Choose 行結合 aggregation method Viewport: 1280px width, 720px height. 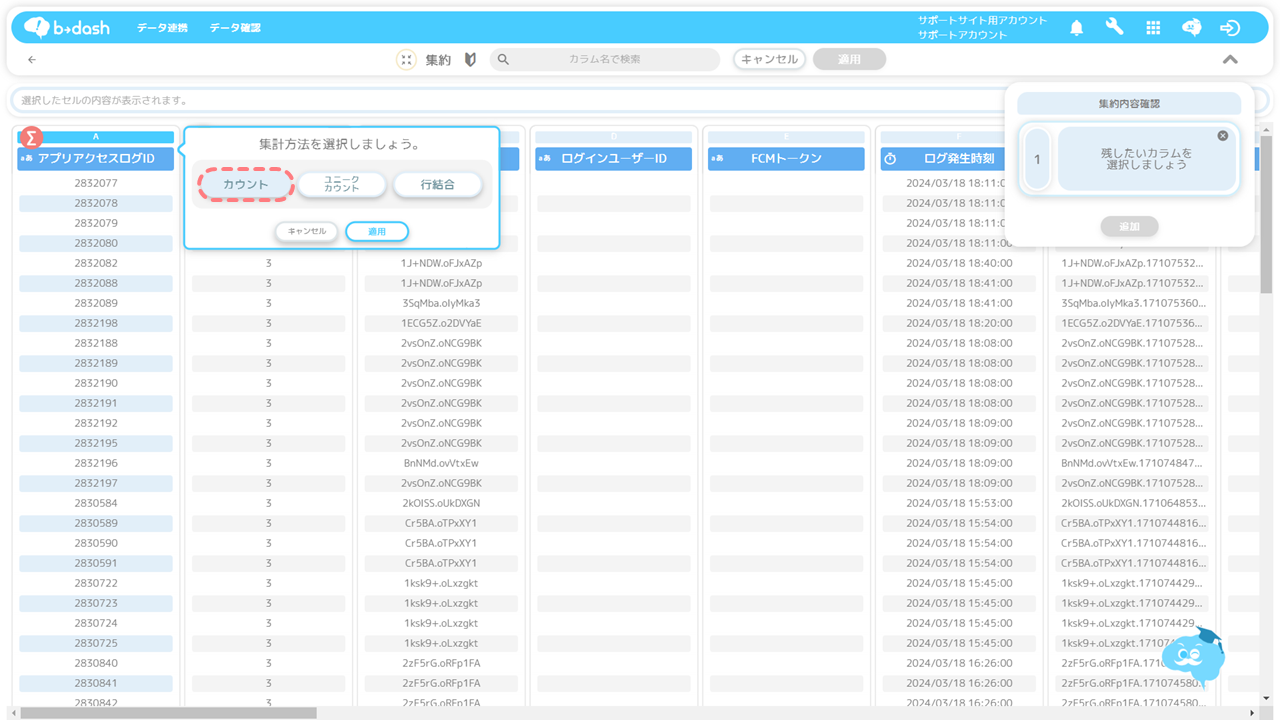point(437,185)
